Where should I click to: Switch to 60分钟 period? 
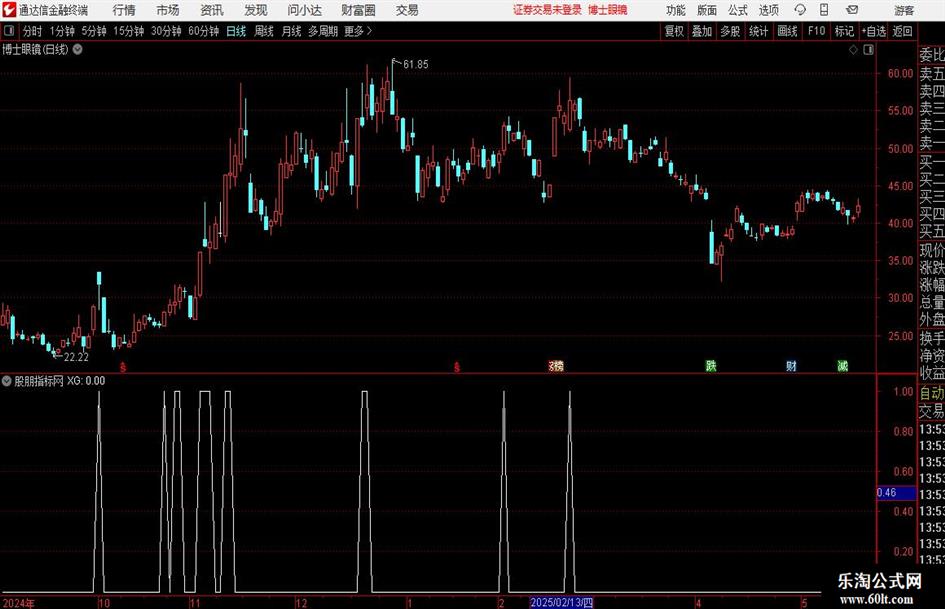click(203, 31)
